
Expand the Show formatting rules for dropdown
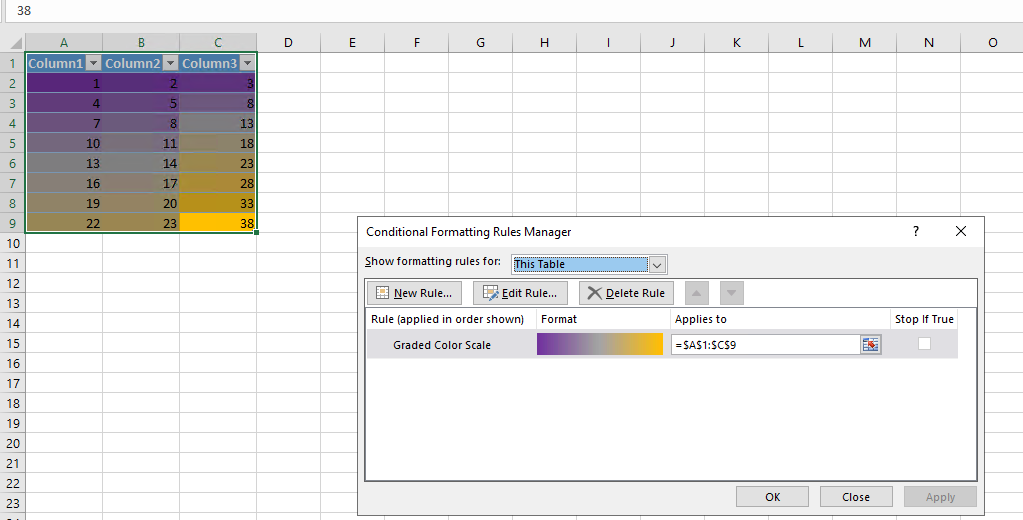click(x=657, y=264)
